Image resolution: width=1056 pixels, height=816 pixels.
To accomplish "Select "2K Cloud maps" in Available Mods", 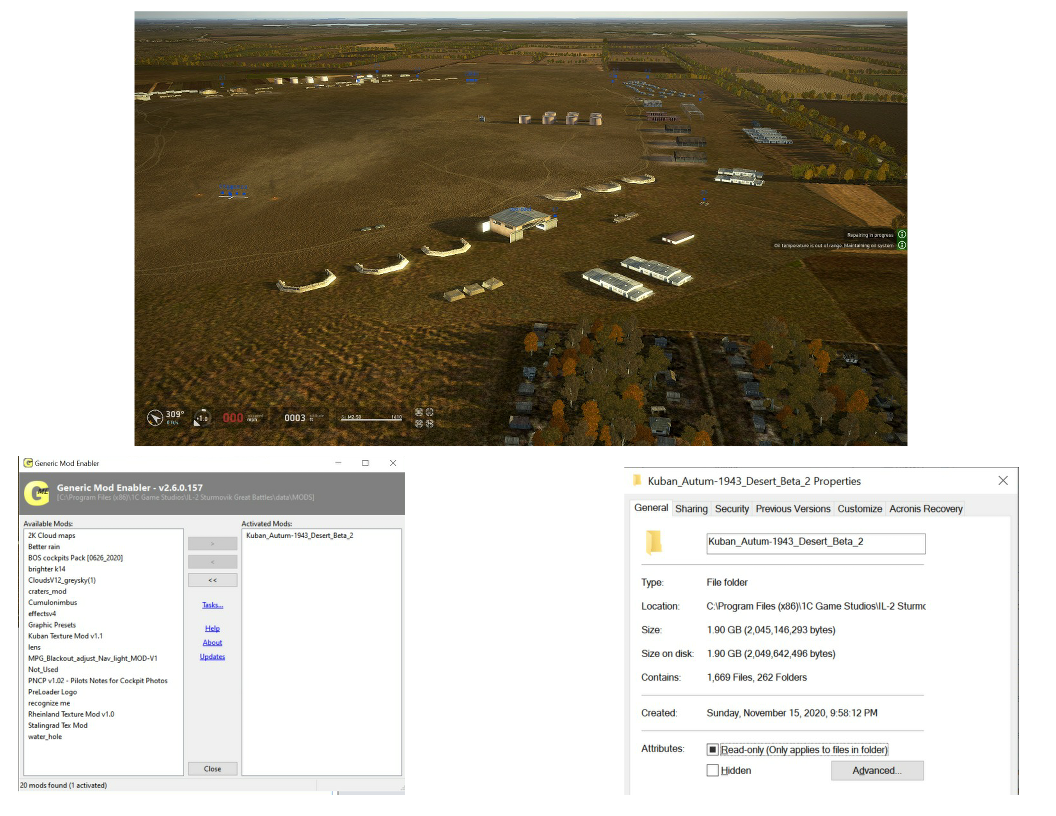I will 52,536.
